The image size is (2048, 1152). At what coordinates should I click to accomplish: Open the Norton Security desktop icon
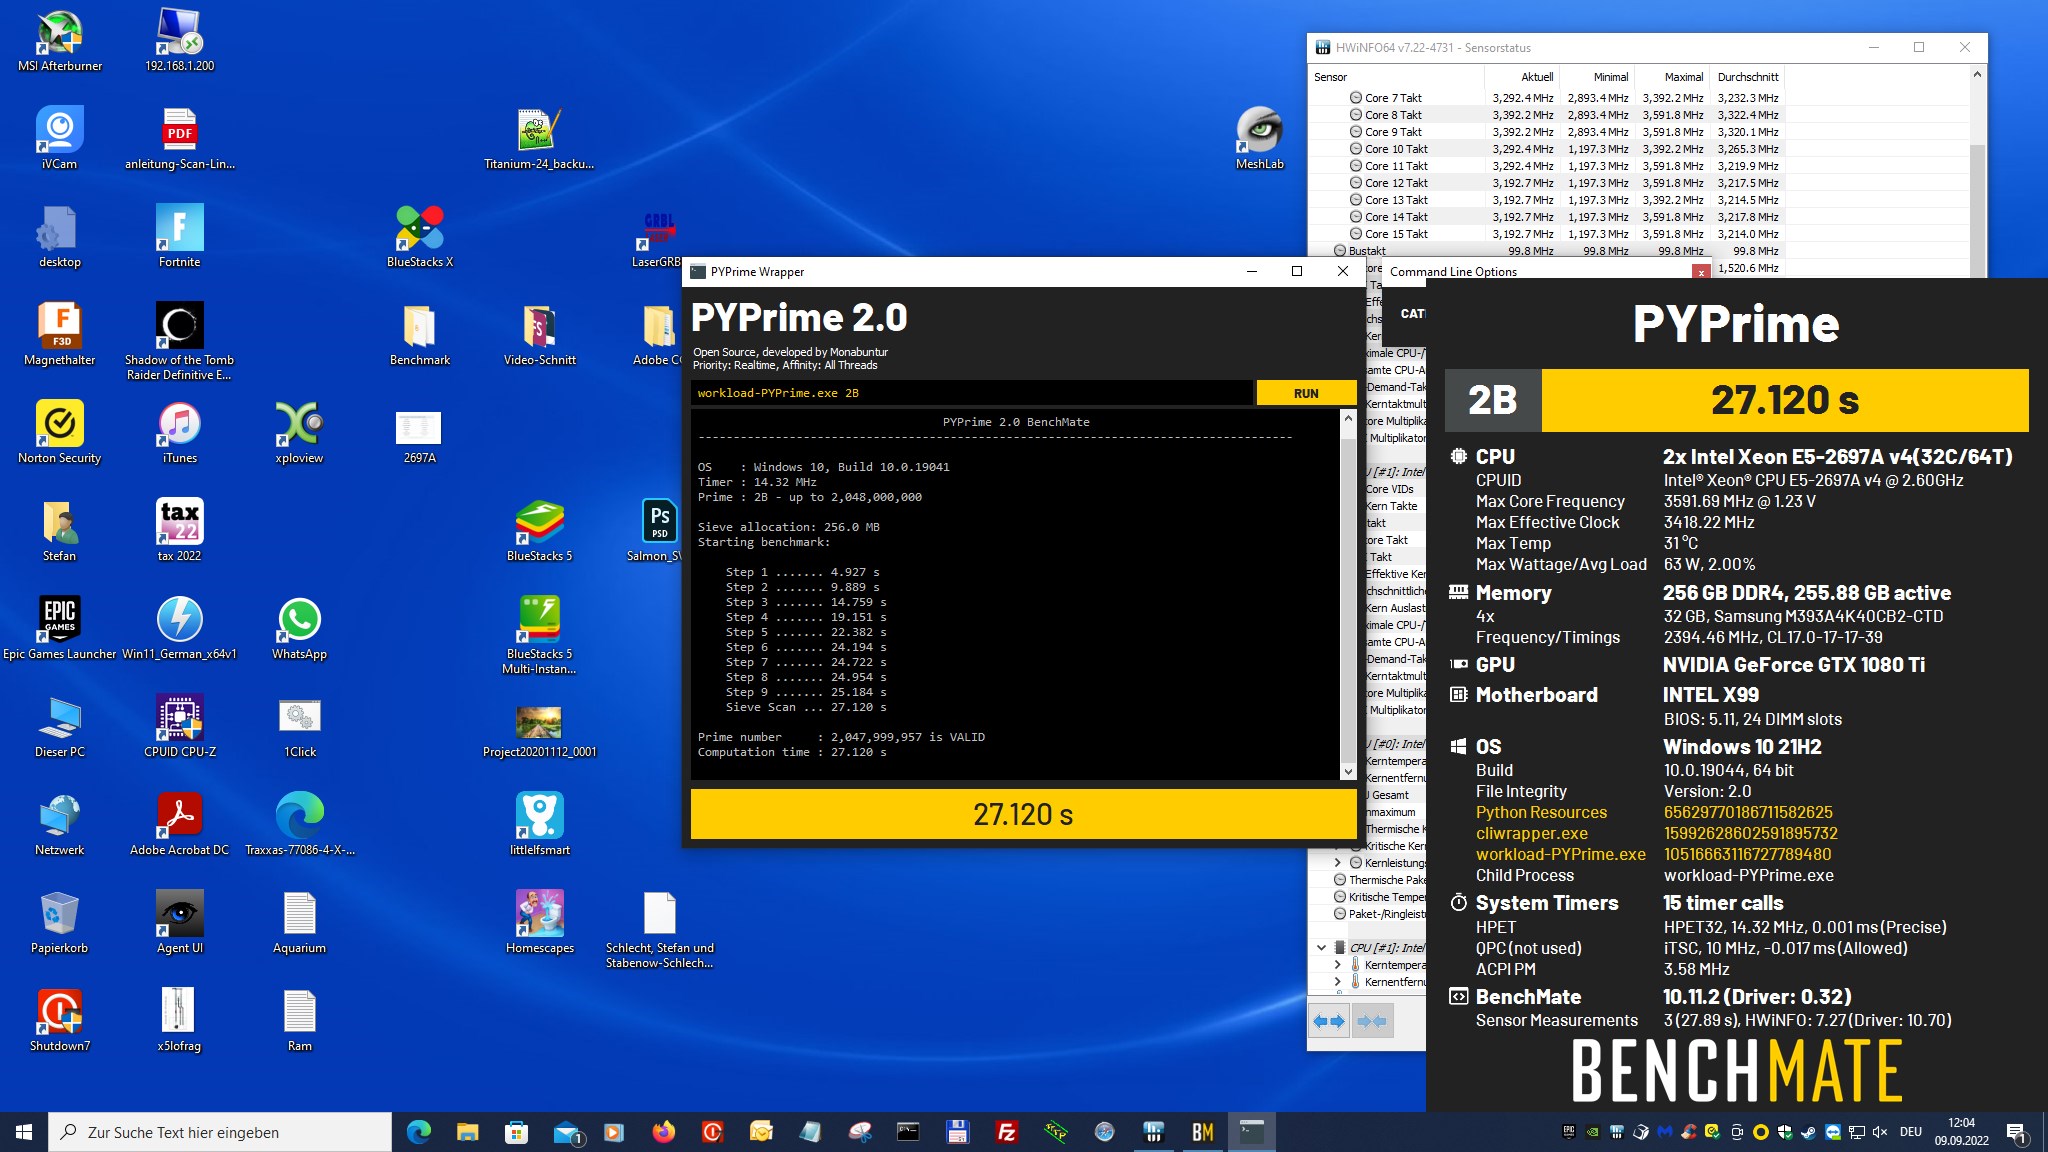coord(60,432)
